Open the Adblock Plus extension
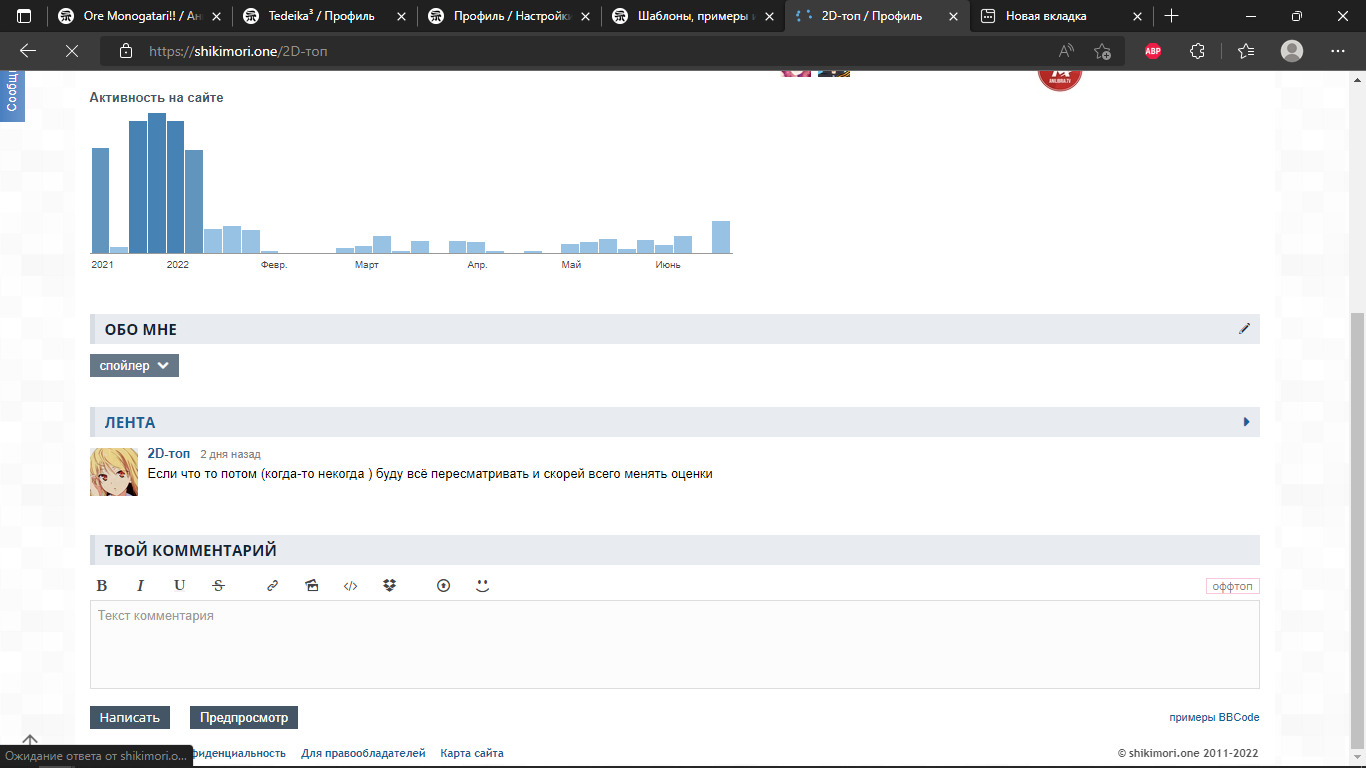The width and height of the screenshot is (1366, 768). pyautogui.click(x=1153, y=51)
